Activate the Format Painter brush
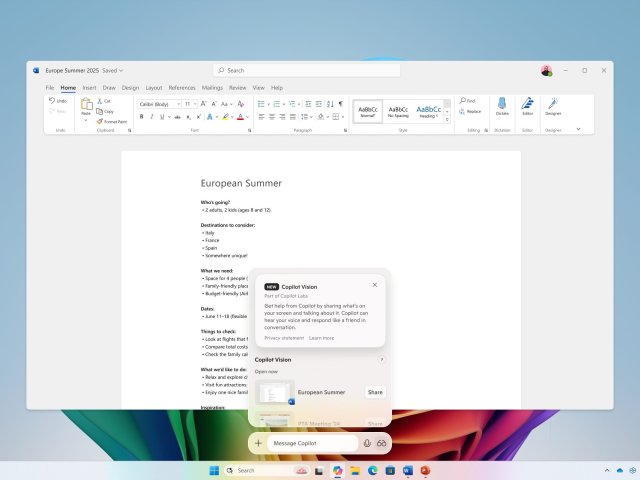 click(99, 122)
